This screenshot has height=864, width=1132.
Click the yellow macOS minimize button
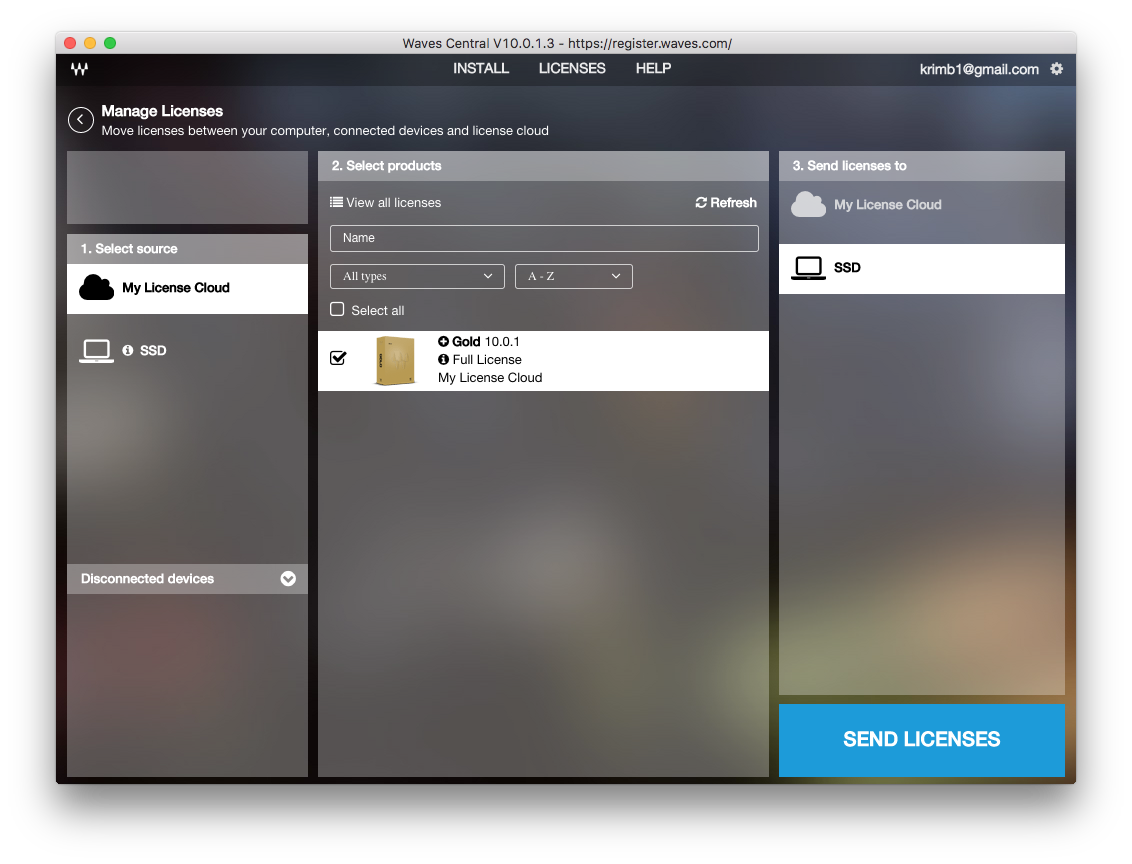pos(90,43)
